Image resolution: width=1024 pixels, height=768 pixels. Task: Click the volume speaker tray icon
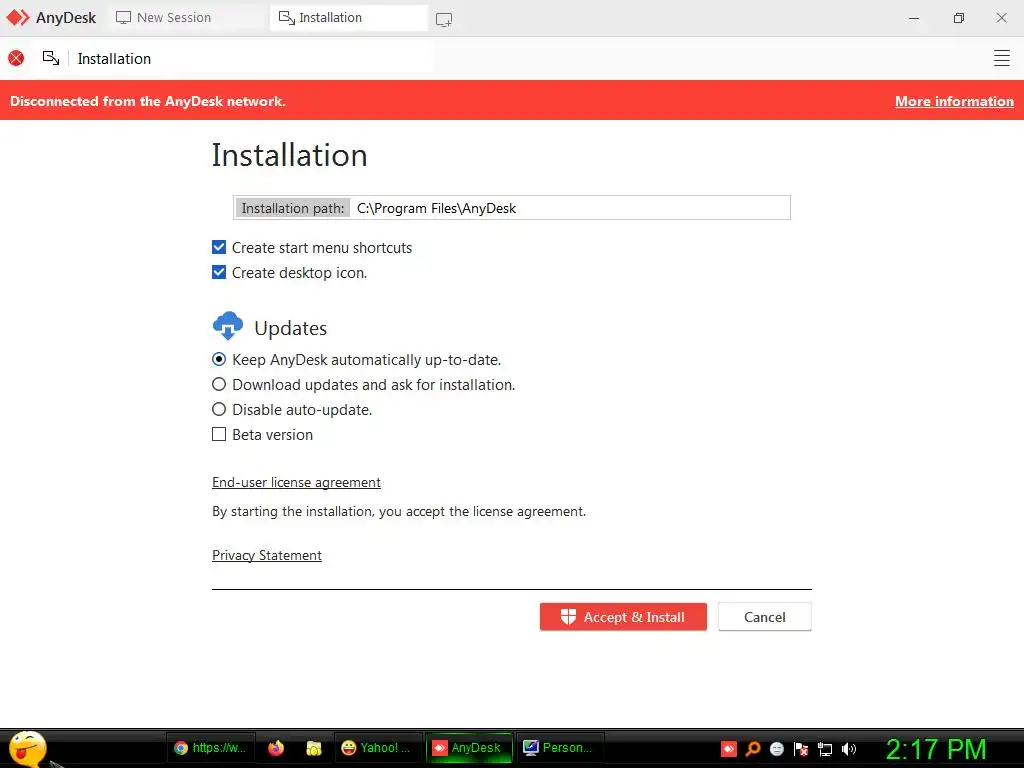coord(849,749)
